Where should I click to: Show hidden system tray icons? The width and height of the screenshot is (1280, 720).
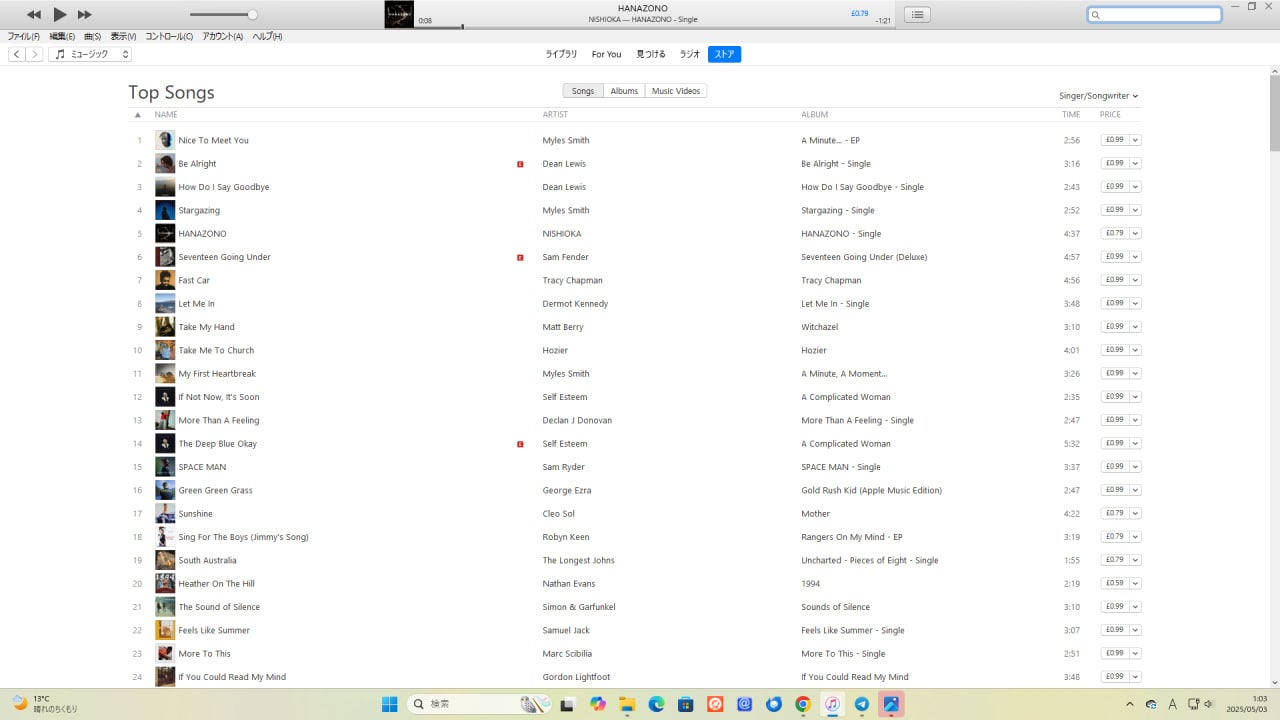click(x=1130, y=704)
